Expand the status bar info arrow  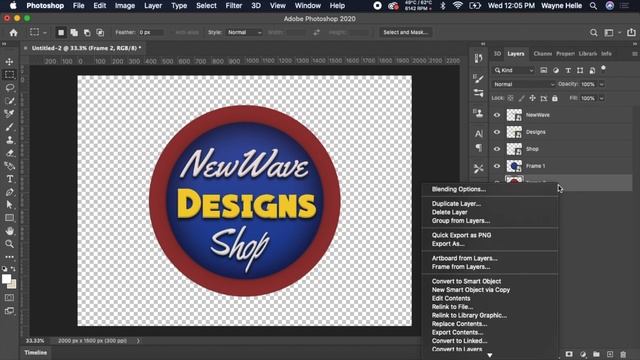(x=138, y=341)
